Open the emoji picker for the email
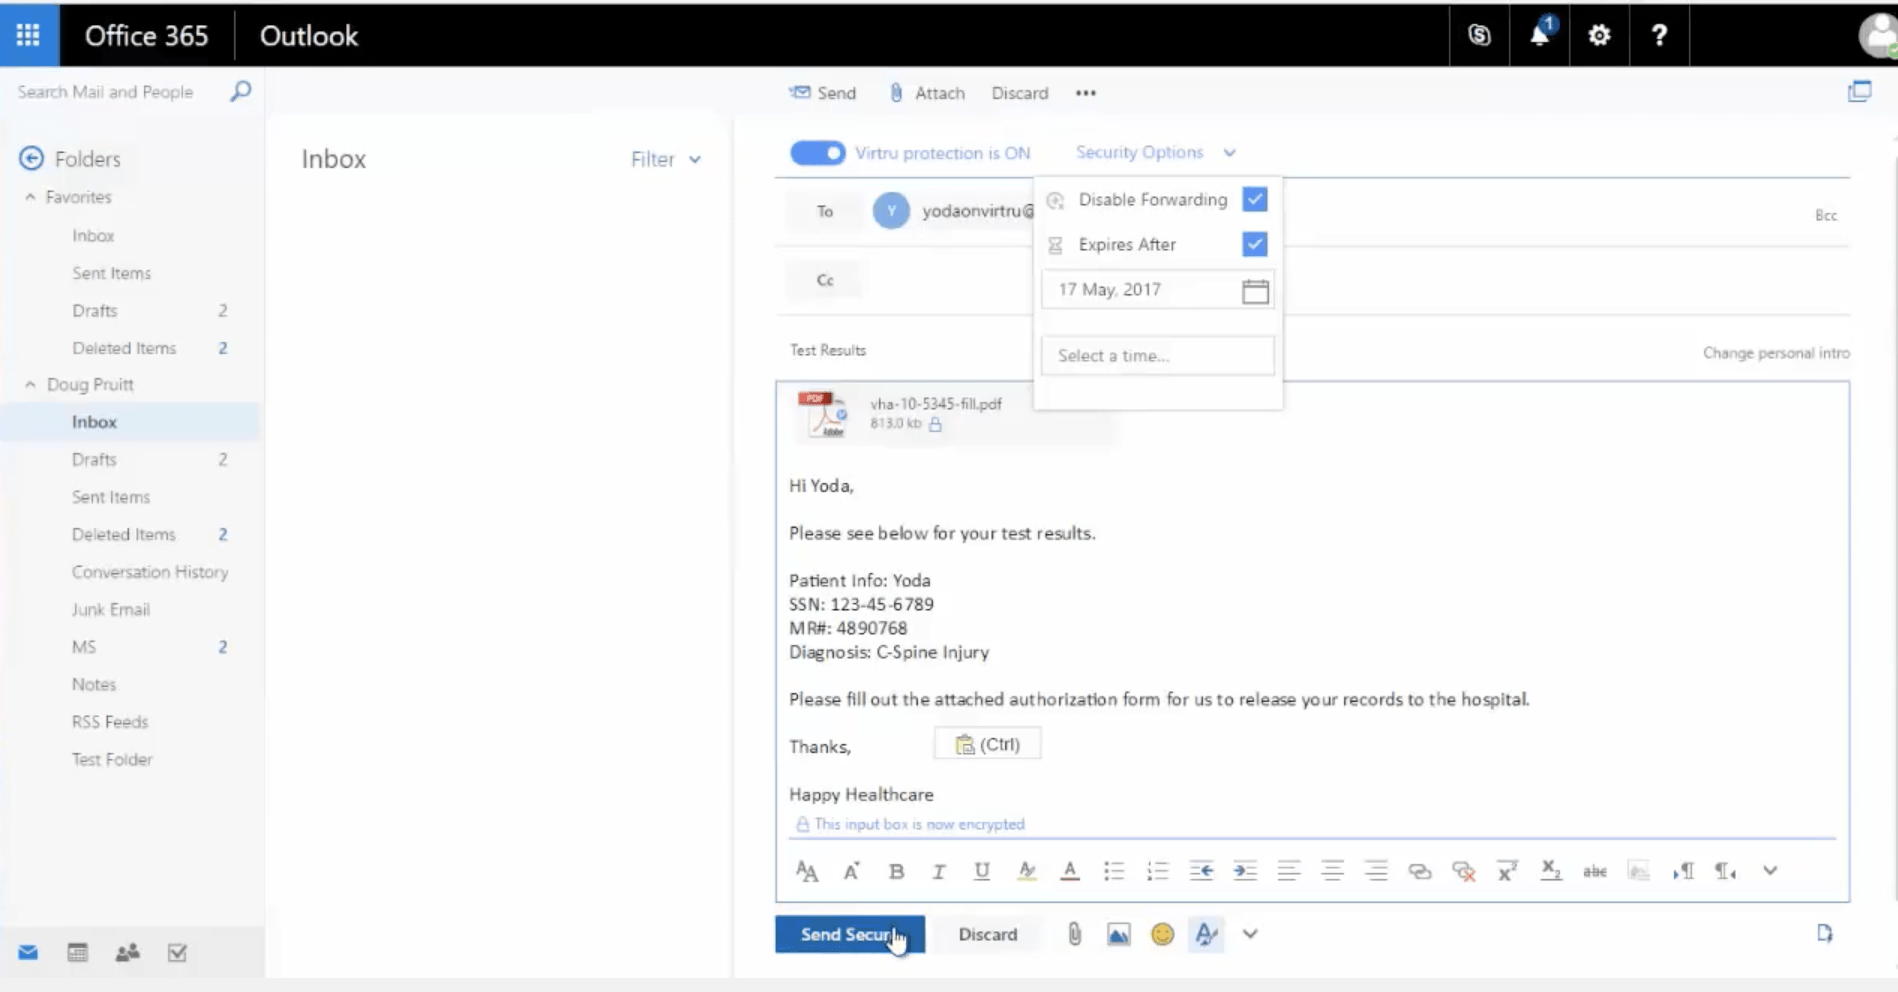 click(1162, 934)
